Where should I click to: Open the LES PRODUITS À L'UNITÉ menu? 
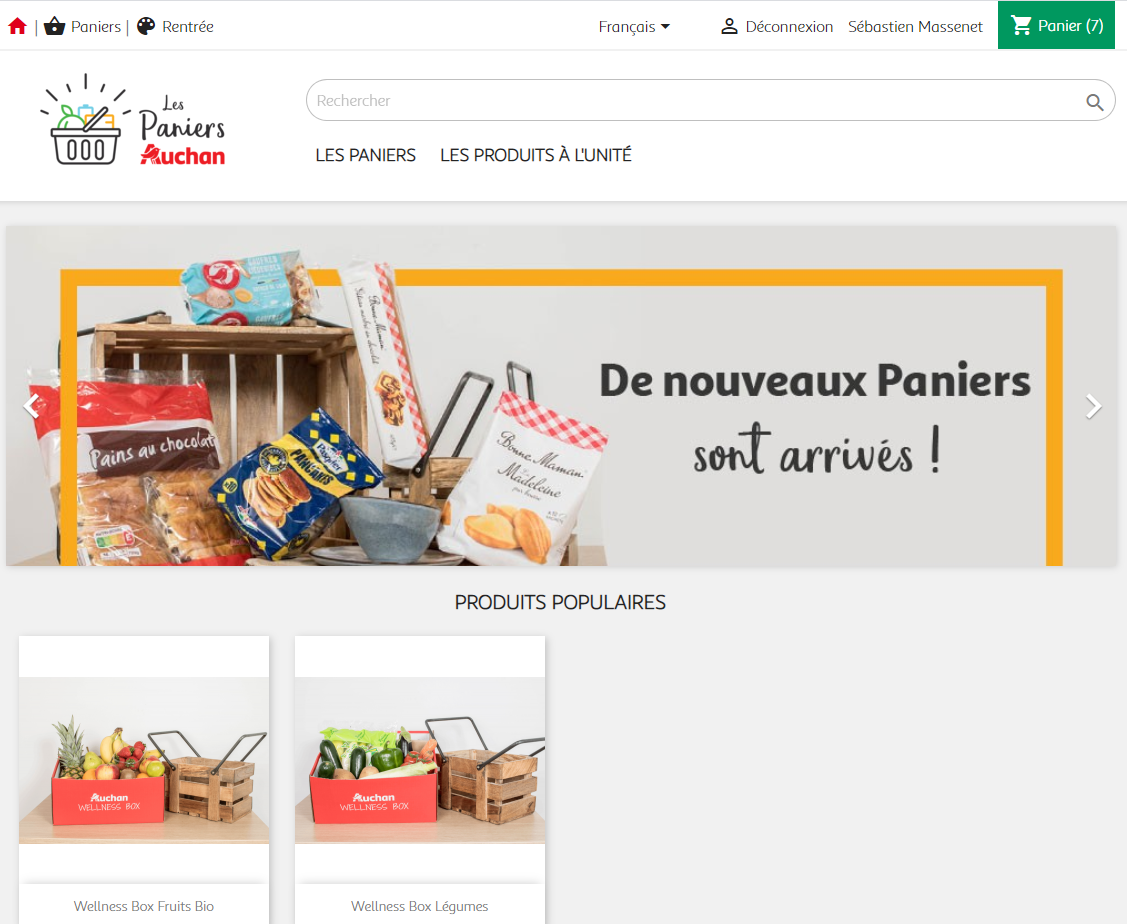pyautogui.click(x=535, y=155)
